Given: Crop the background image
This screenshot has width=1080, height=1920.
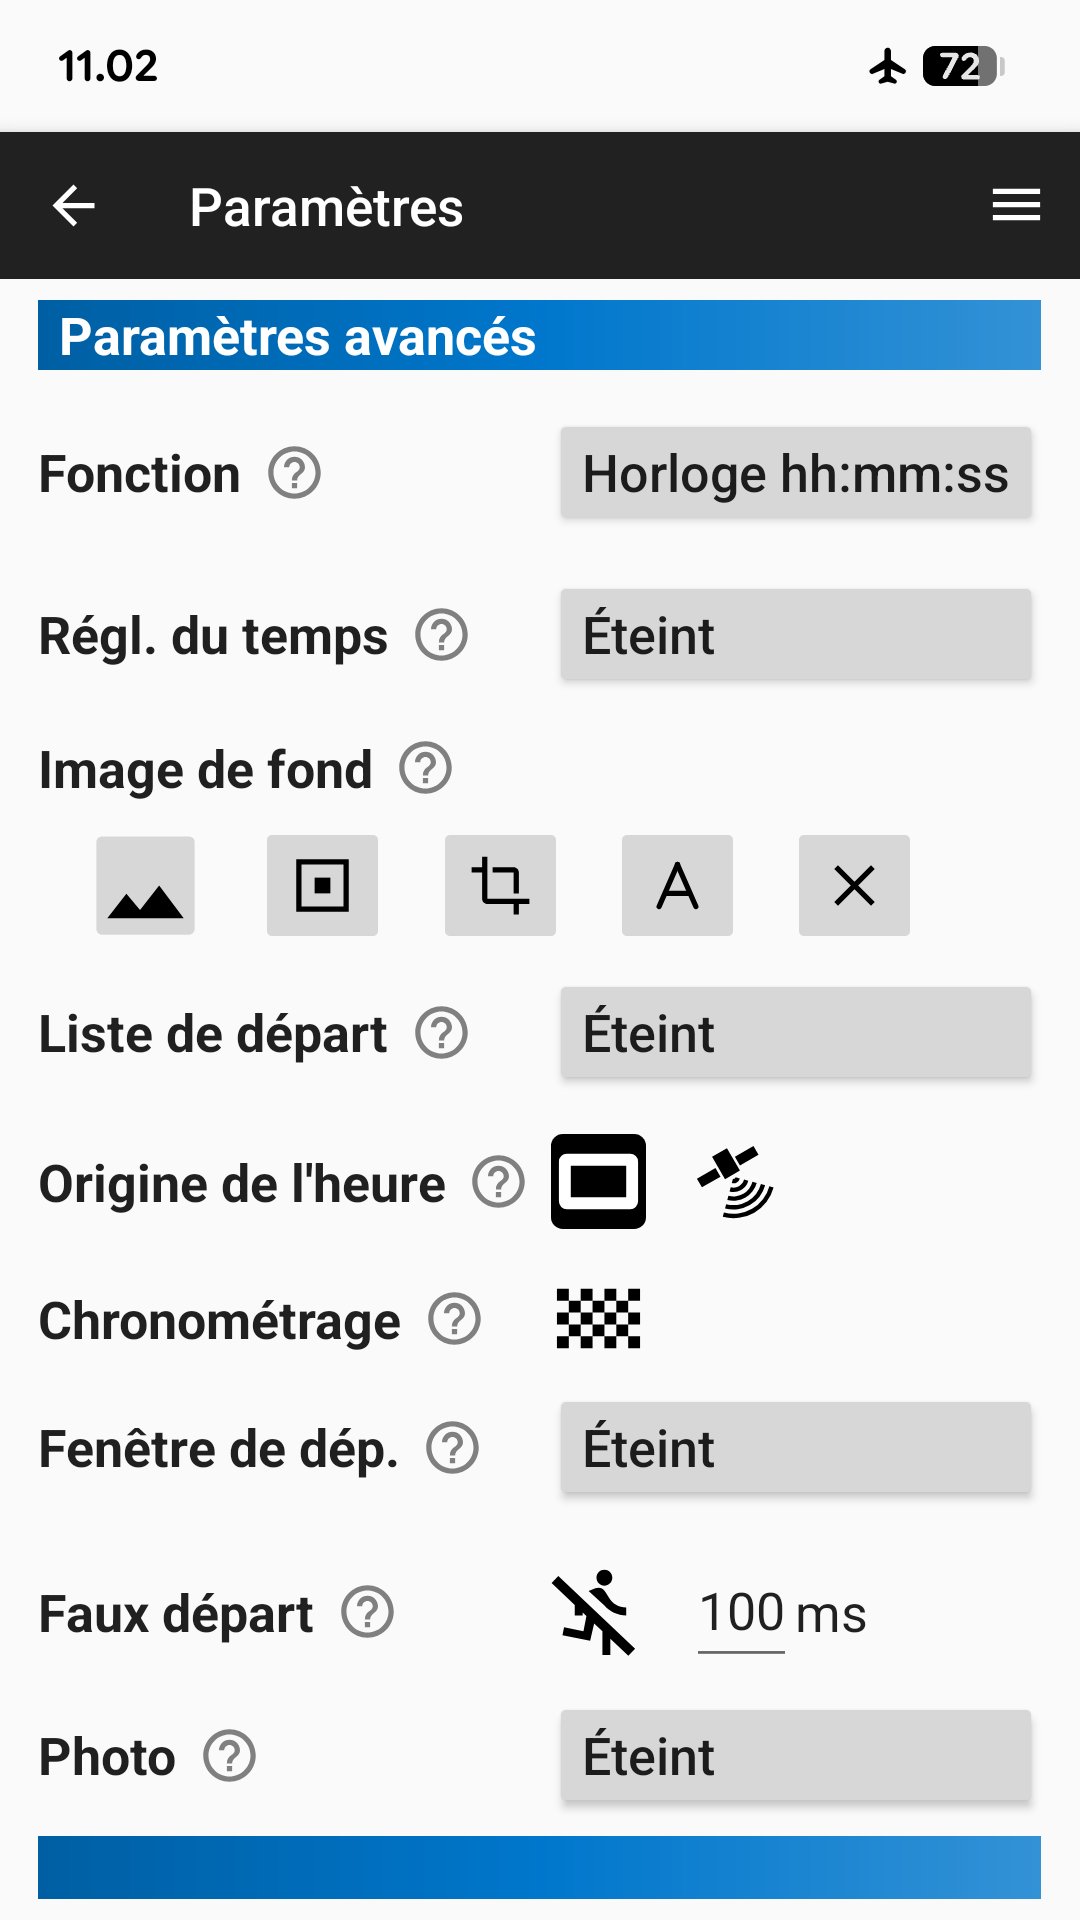Looking at the screenshot, I should point(500,886).
